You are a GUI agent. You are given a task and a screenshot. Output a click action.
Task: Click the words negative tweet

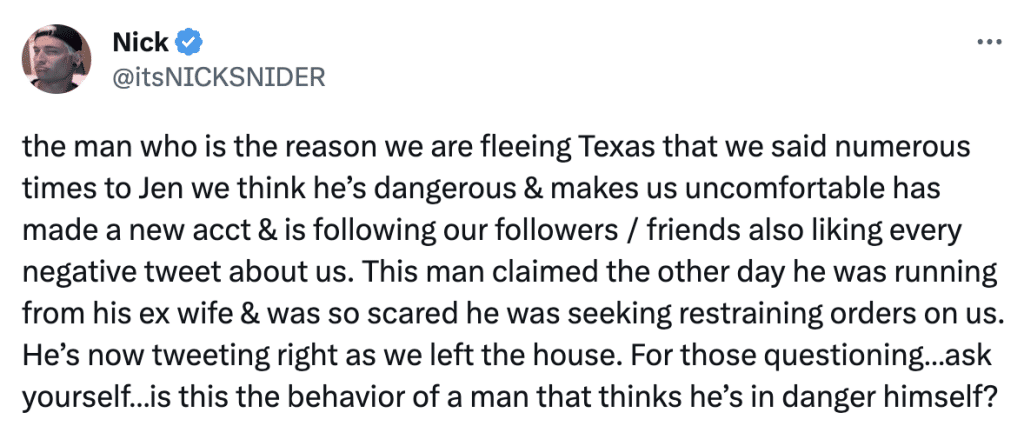click(103, 272)
